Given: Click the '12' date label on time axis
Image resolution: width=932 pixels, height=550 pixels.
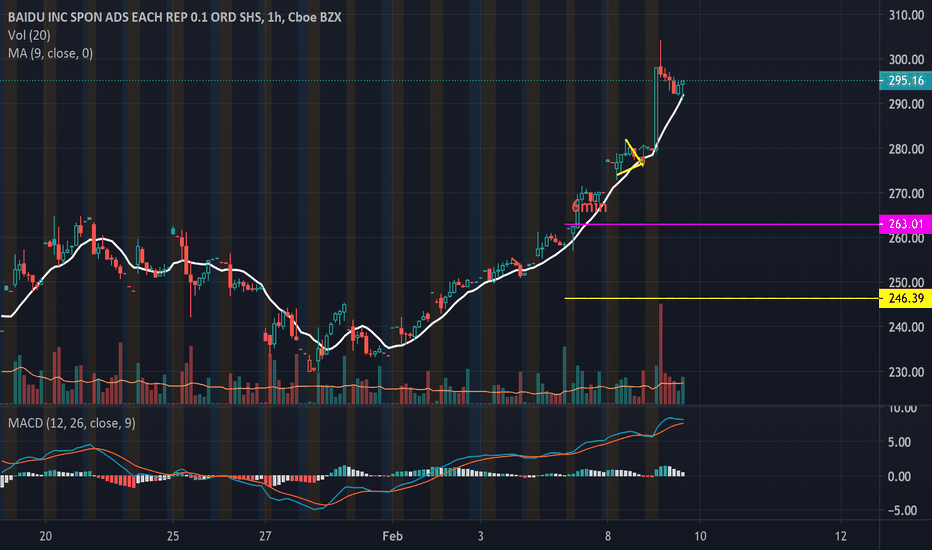Looking at the screenshot, I should coord(840,536).
